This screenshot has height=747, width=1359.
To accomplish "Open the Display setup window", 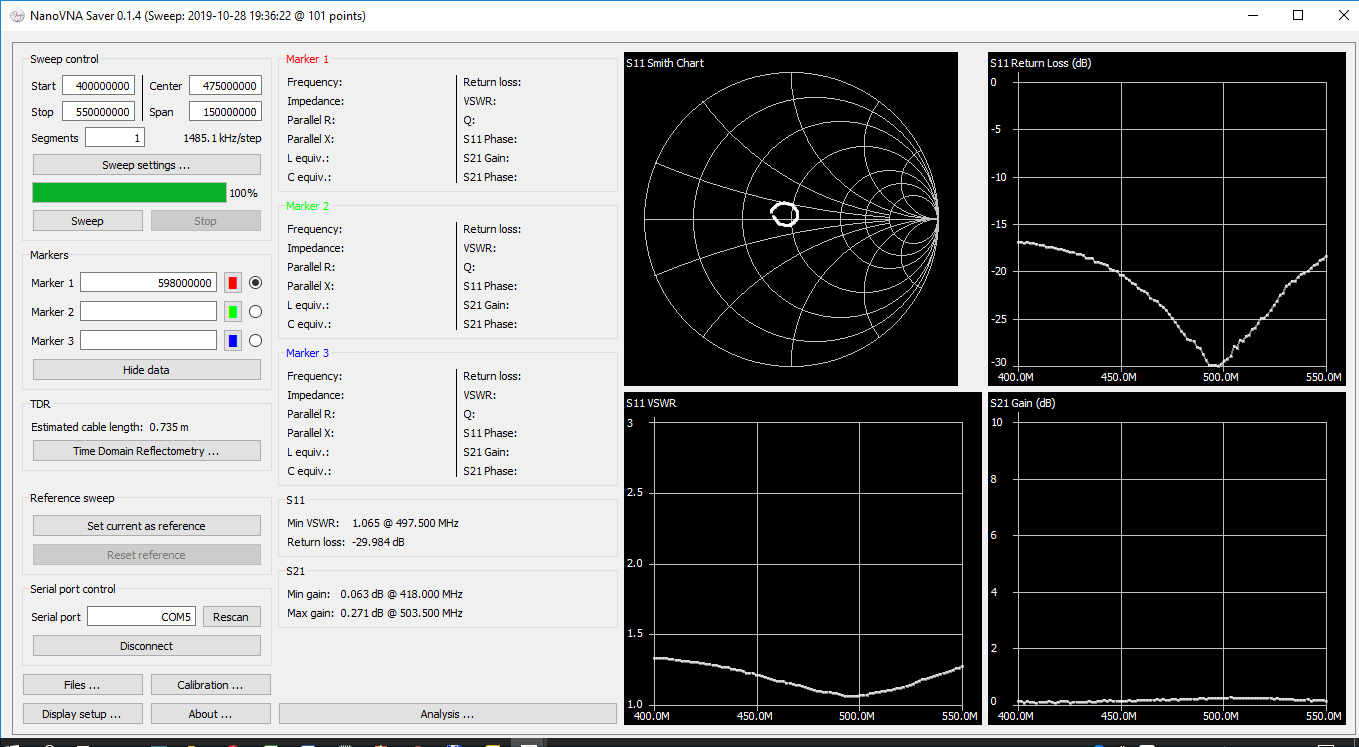I will click(x=82, y=713).
